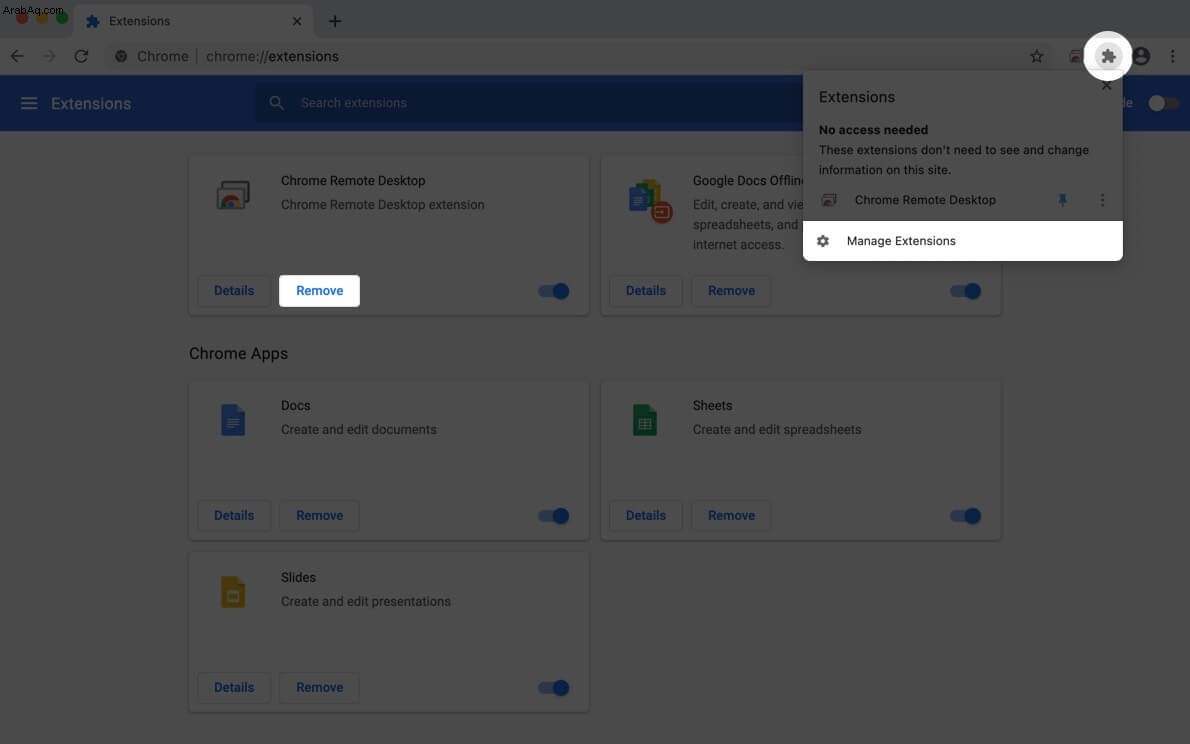Click the gear icon beside Manage Extensions
Viewport: 1190px width, 744px height.
823,241
